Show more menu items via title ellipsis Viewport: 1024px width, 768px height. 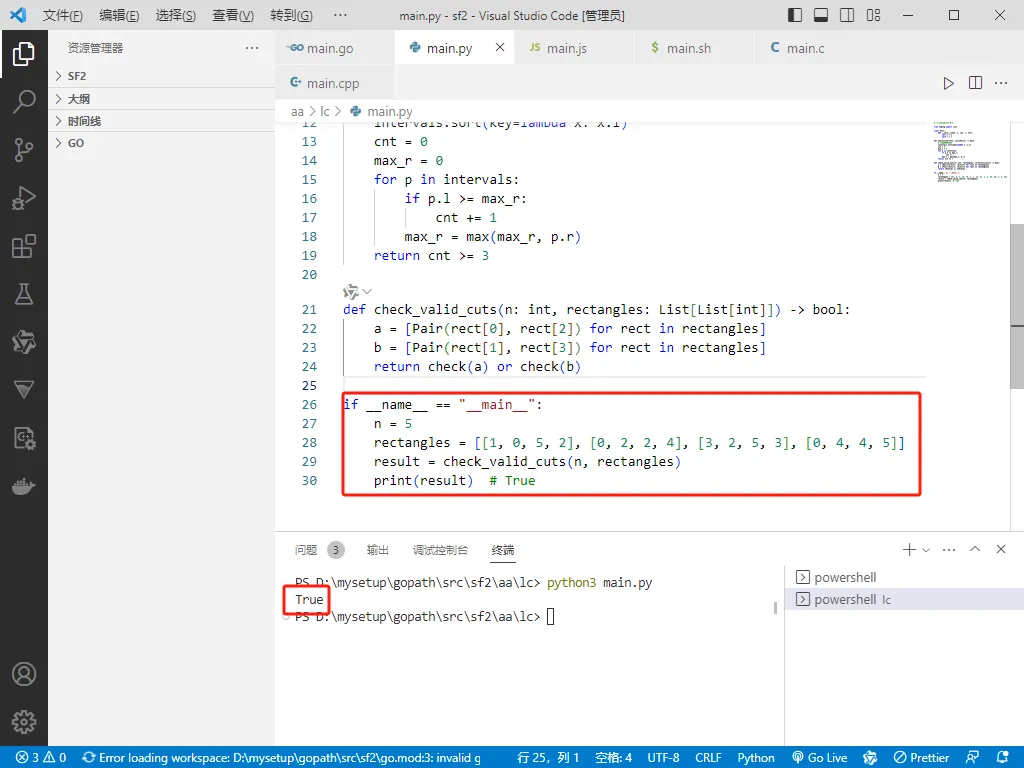(x=340, y=15)
